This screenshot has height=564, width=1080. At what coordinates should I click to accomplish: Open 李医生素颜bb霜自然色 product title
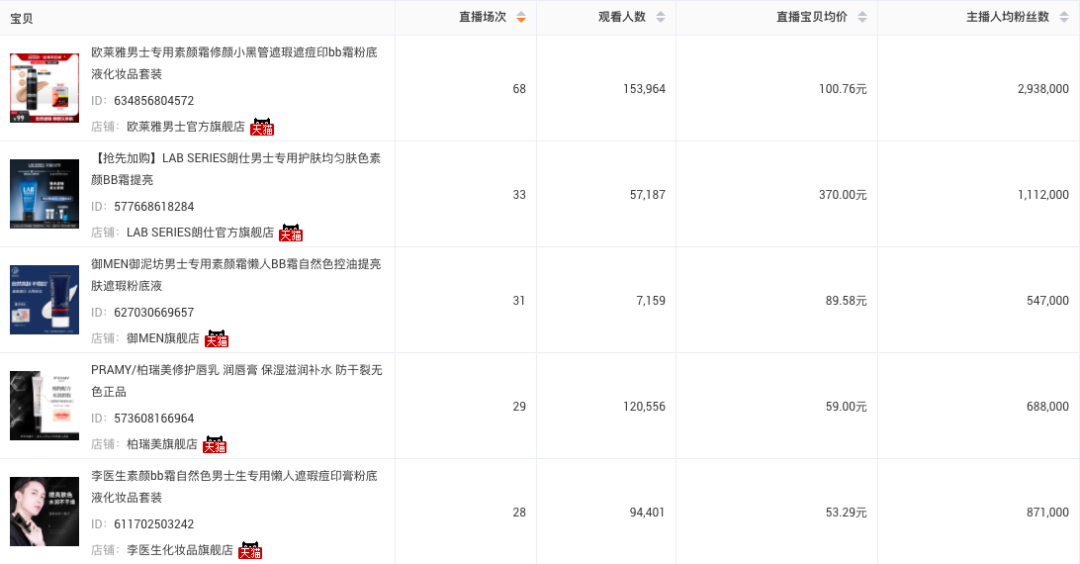coord(234,488)
